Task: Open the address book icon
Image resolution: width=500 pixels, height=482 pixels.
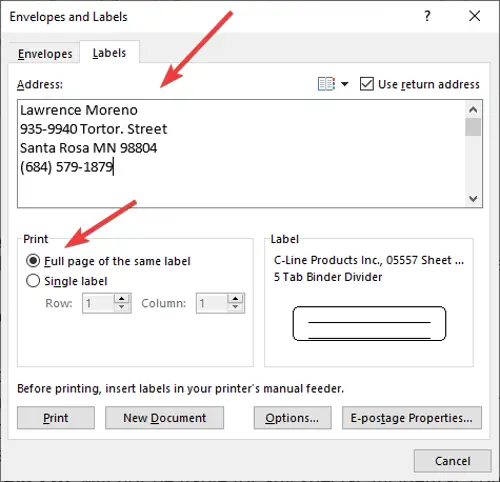Action: (326, 84)
